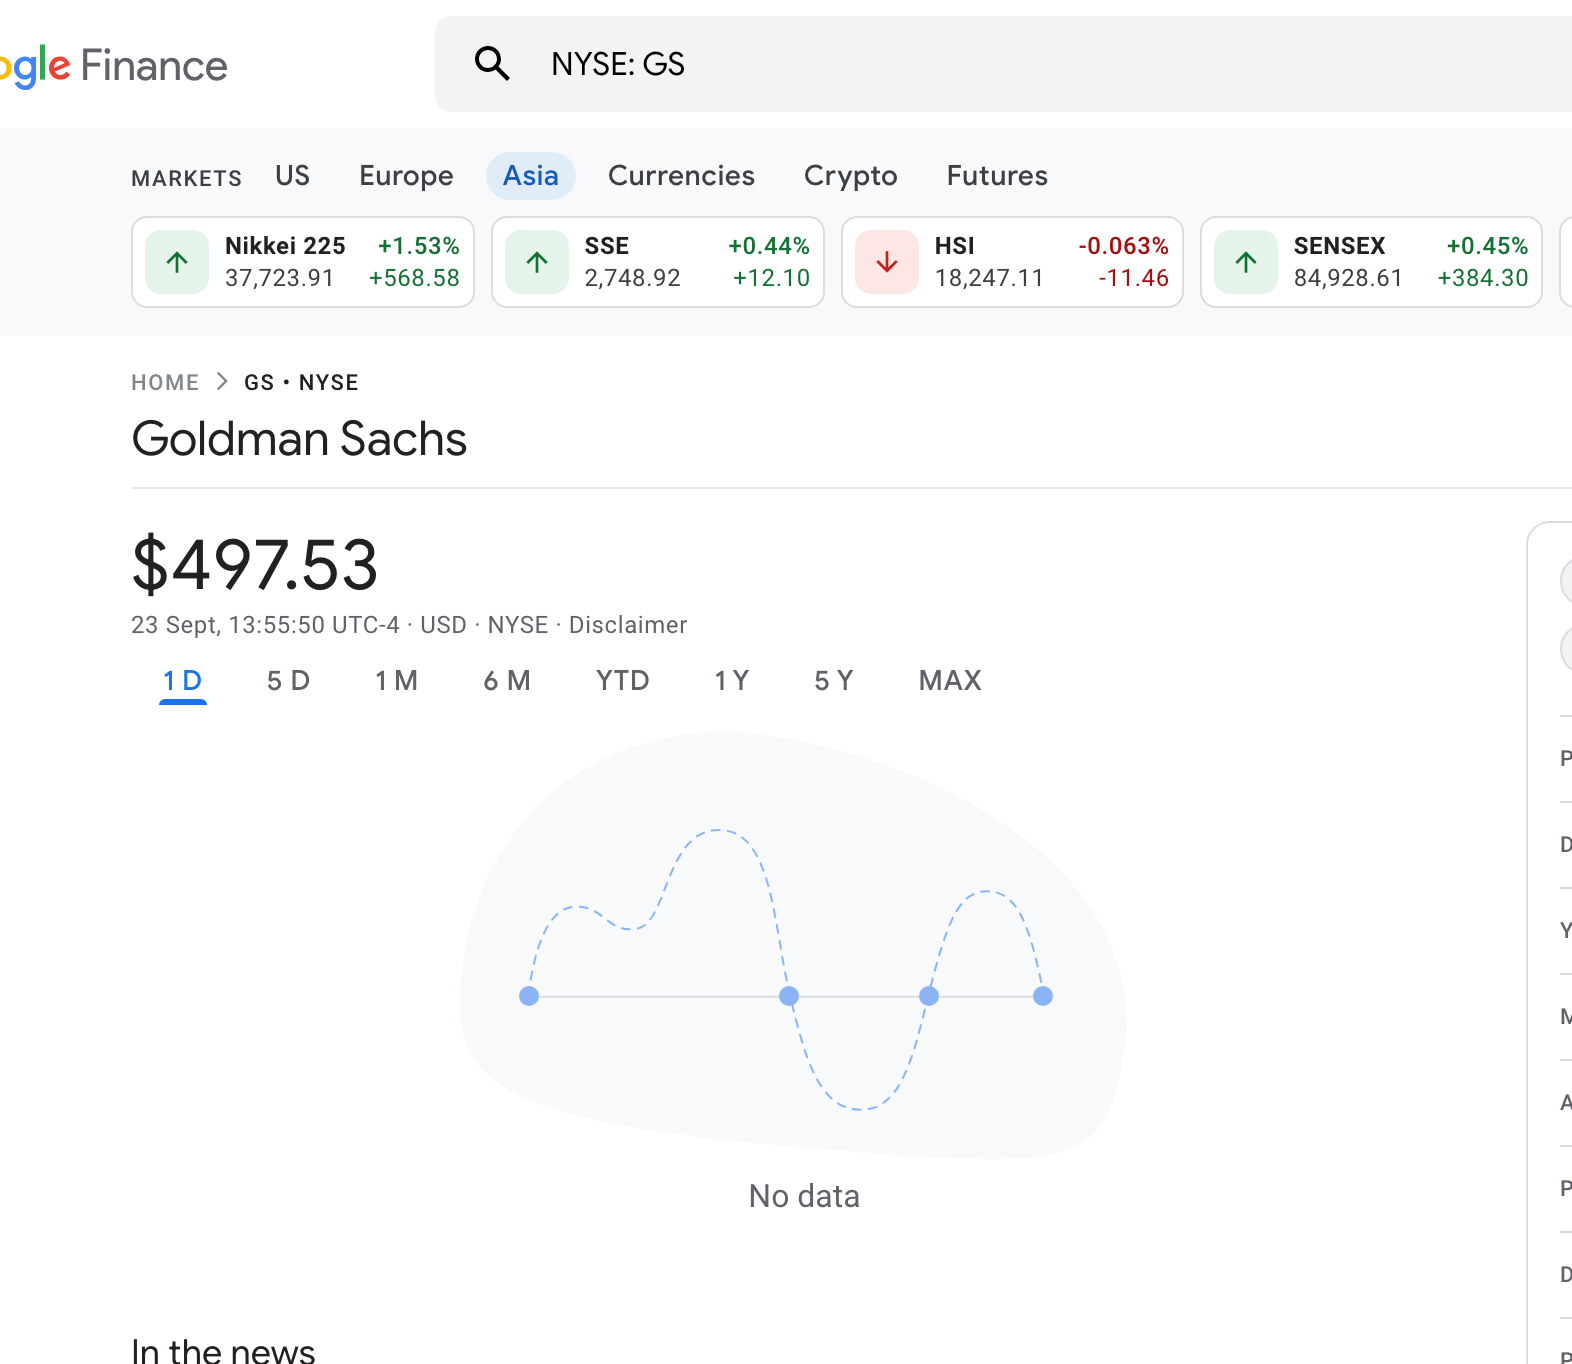
Task: Open the Google Finance logo
Action: point(113,66)
